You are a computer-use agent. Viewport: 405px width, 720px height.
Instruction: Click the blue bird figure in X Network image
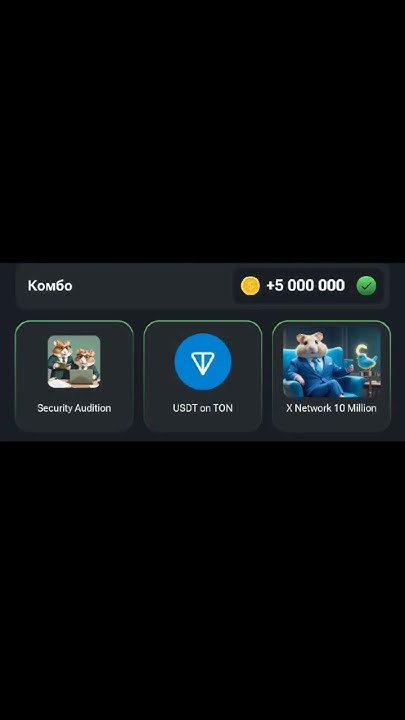pos(367,355)
